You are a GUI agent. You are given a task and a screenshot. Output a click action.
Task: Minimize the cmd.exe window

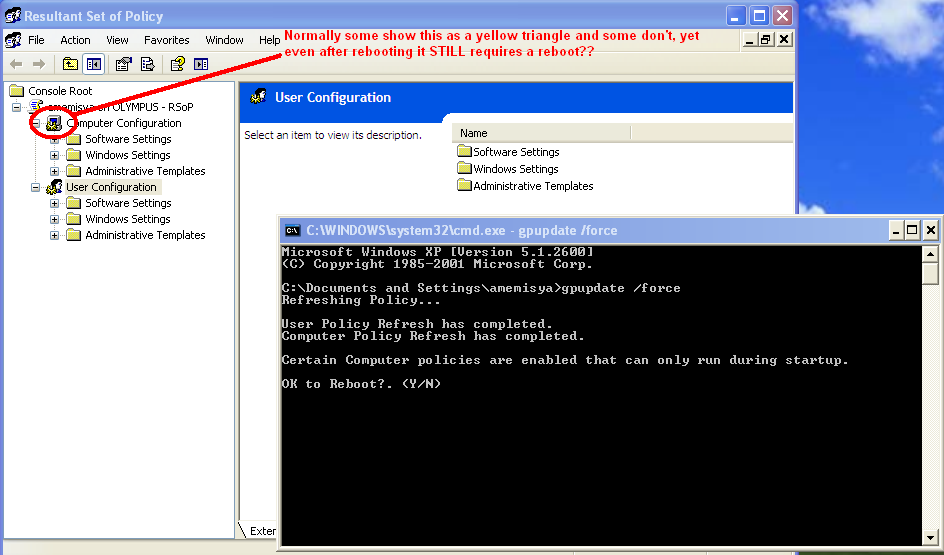896,231
